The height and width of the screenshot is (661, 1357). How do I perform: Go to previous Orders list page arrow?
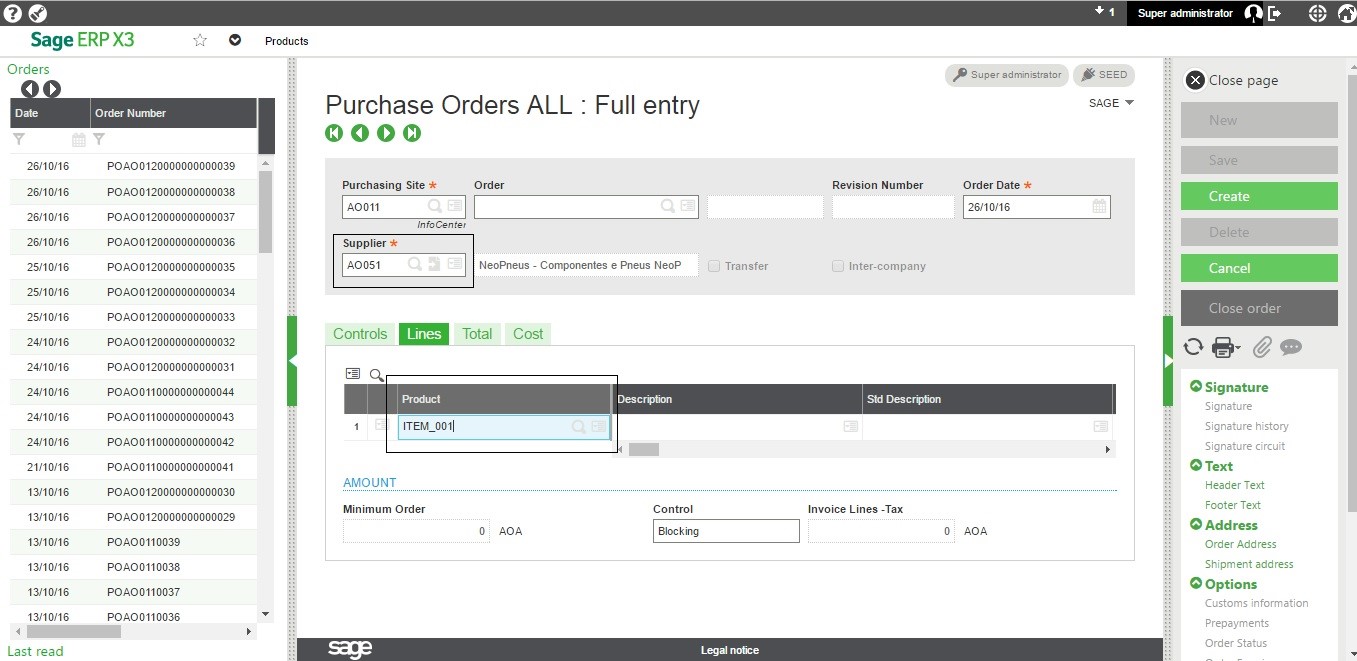coord(30,88)
